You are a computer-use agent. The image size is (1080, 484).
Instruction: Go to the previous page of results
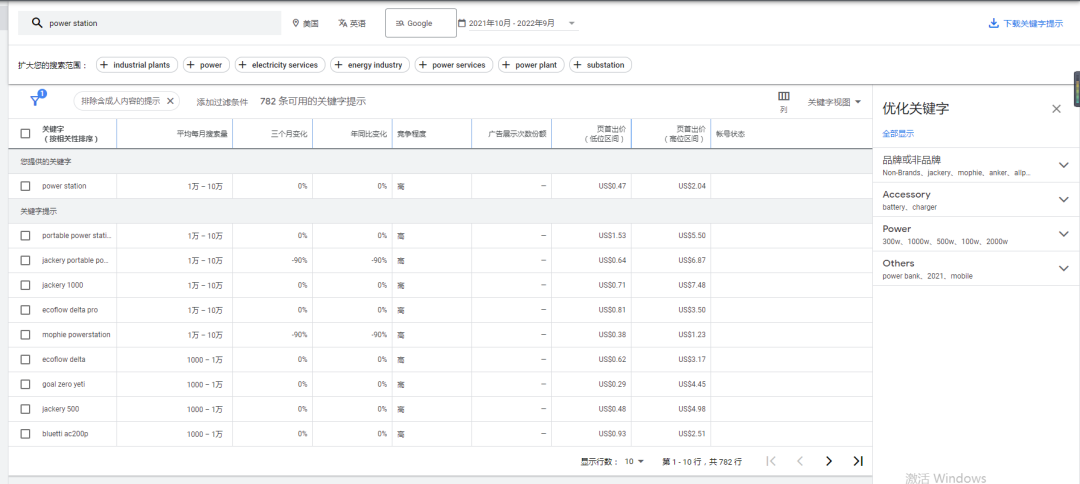pyautogui.click(x=800, y=461)
